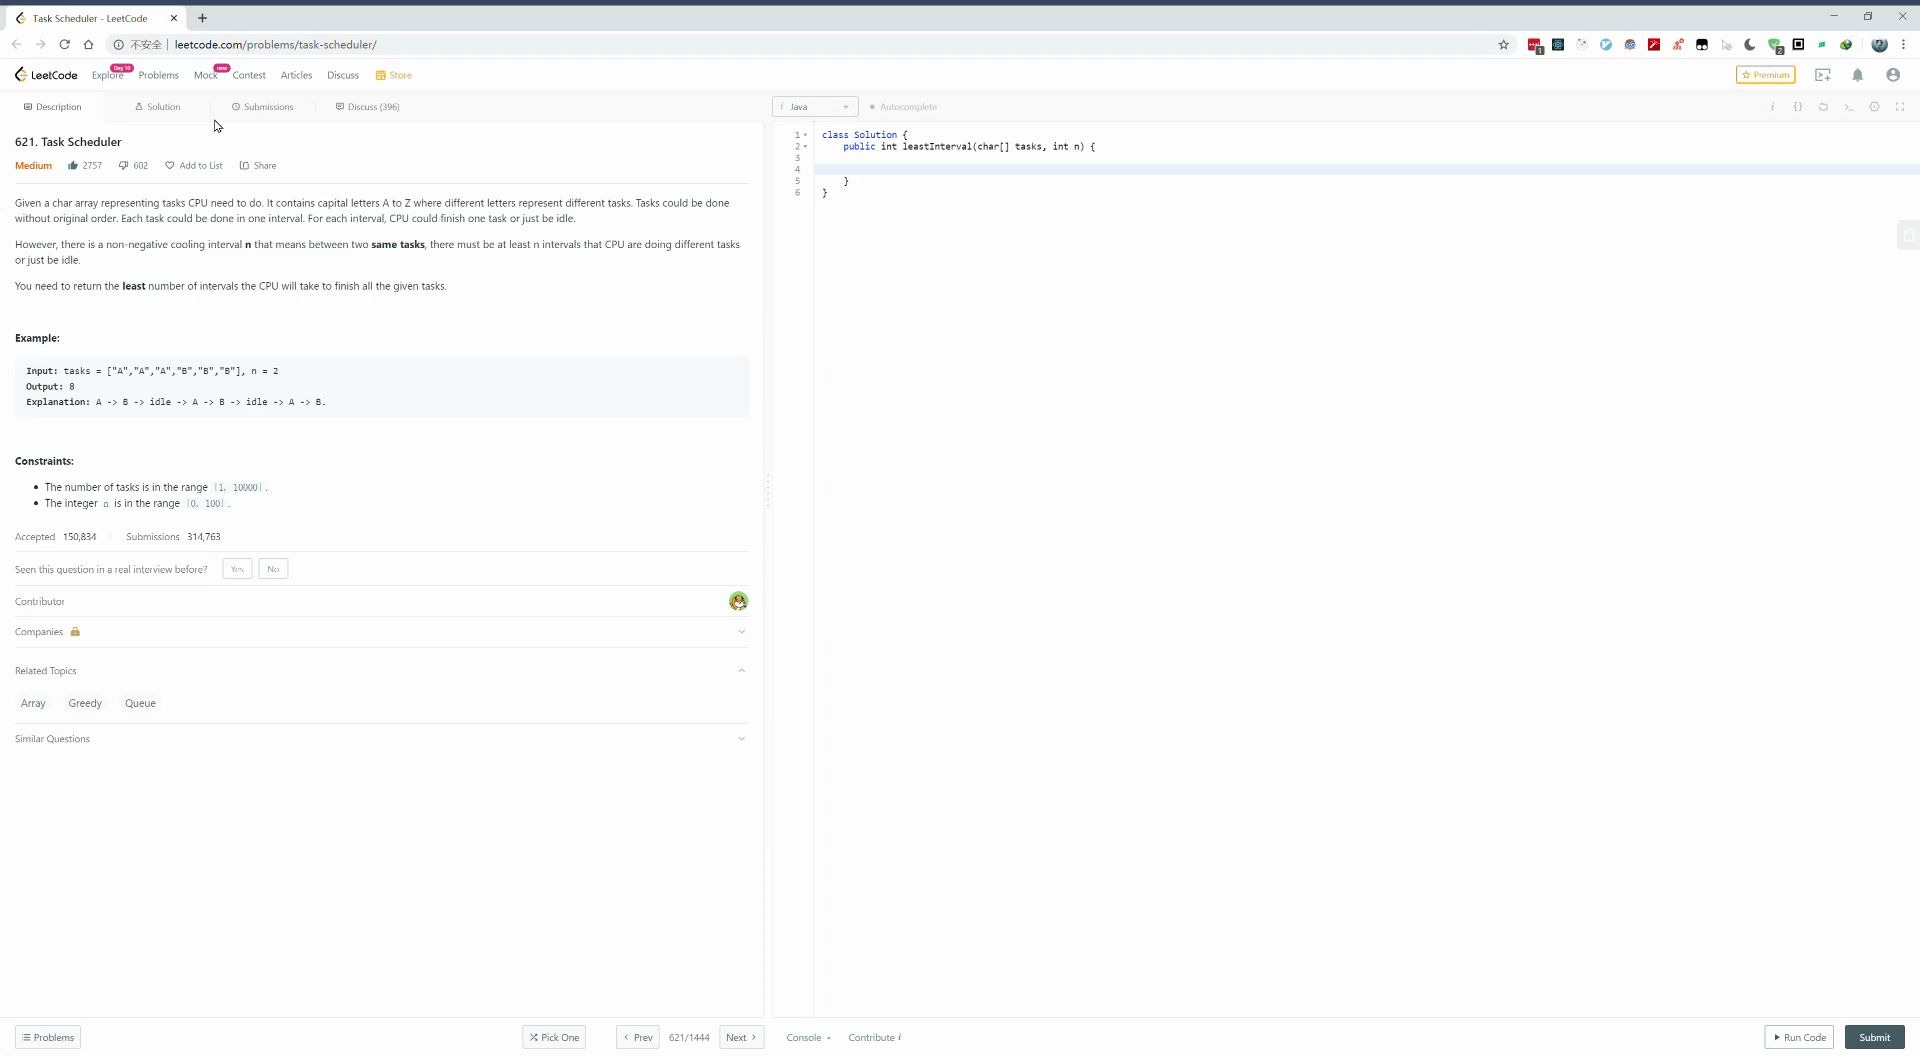This screenshot has height=1056, width=1920.
Task: Click the LeetCode logo
Action: [45, 74]
